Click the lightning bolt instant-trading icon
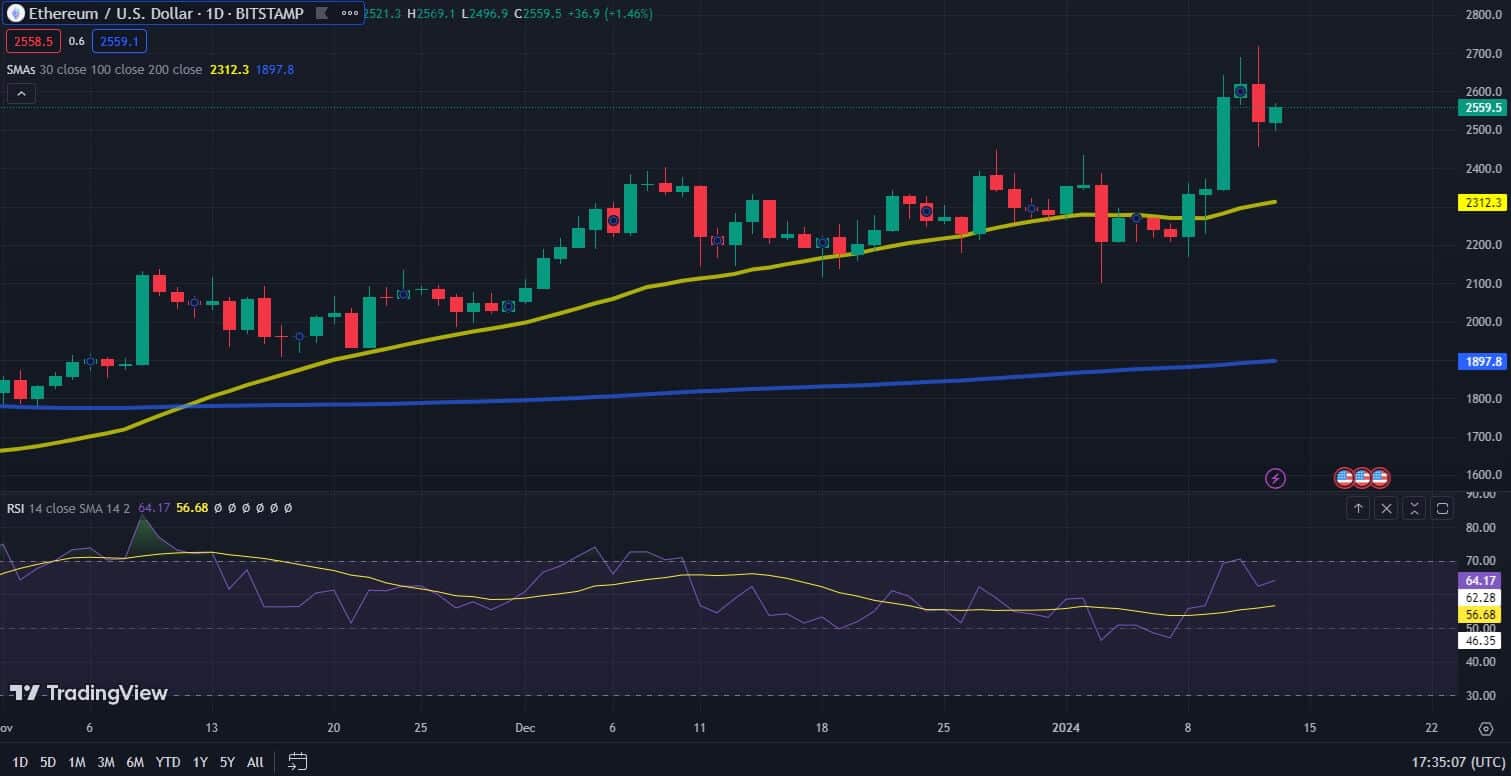 1274,478
